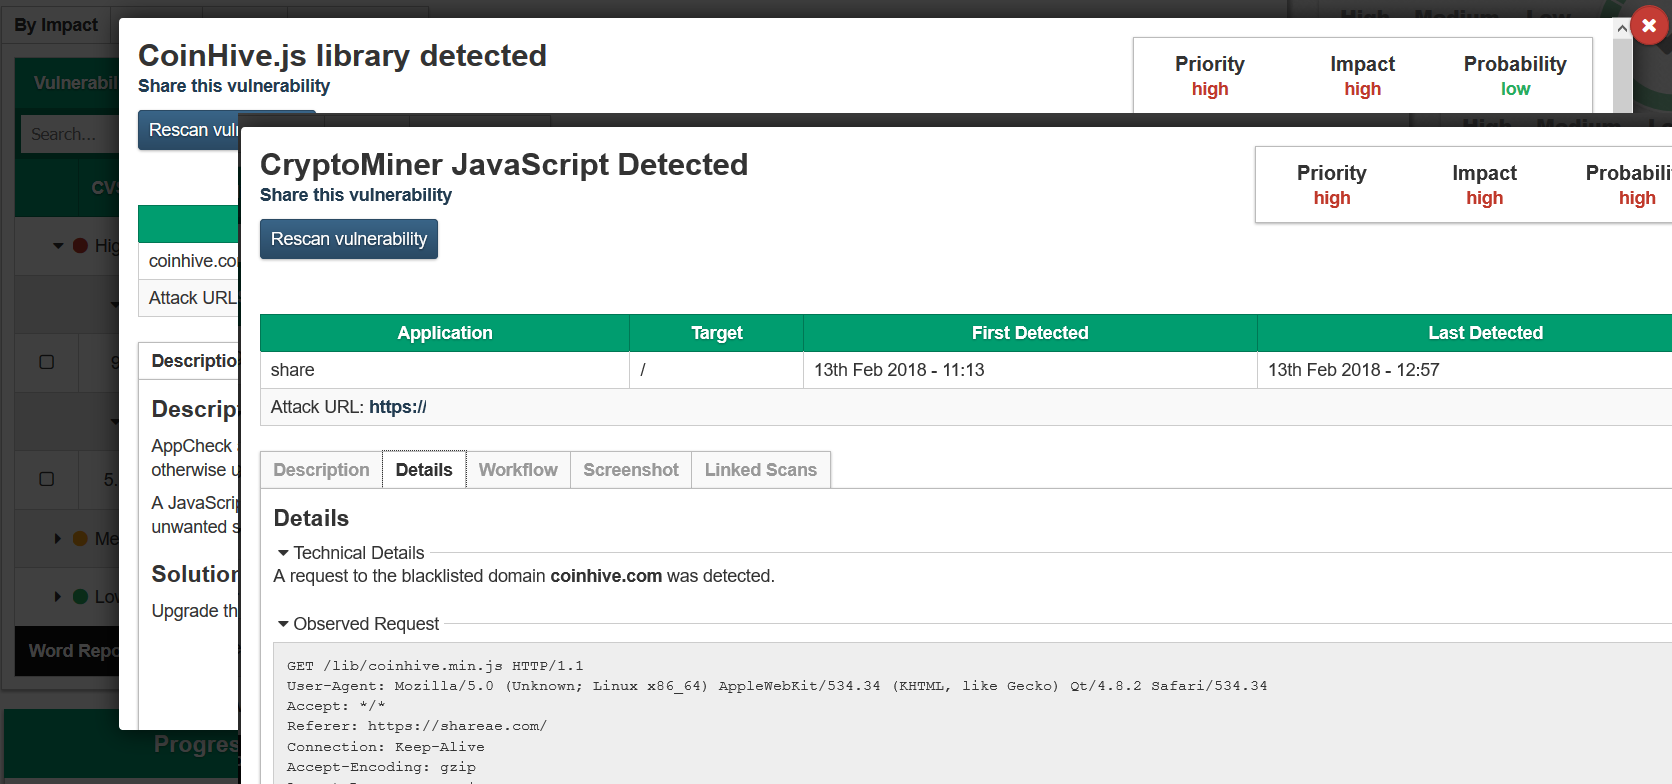Switch to the Description tab

pyautogui.click(x=321, y=470)
